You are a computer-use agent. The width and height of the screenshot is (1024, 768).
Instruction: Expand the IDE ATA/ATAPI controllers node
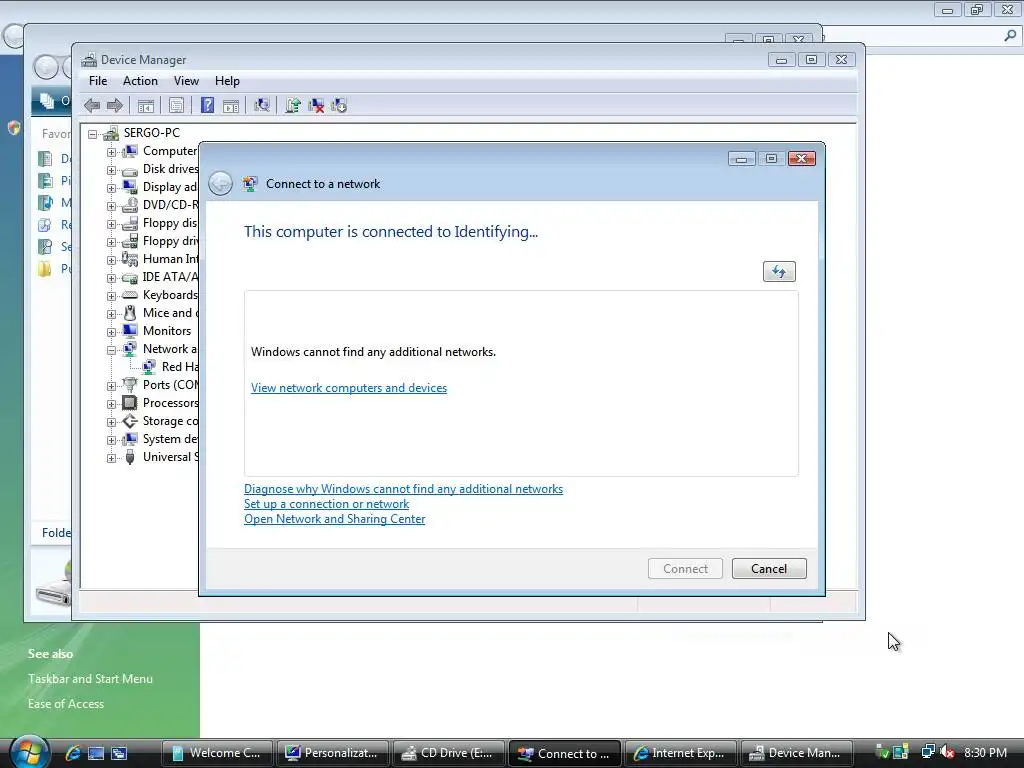(111, 278)
